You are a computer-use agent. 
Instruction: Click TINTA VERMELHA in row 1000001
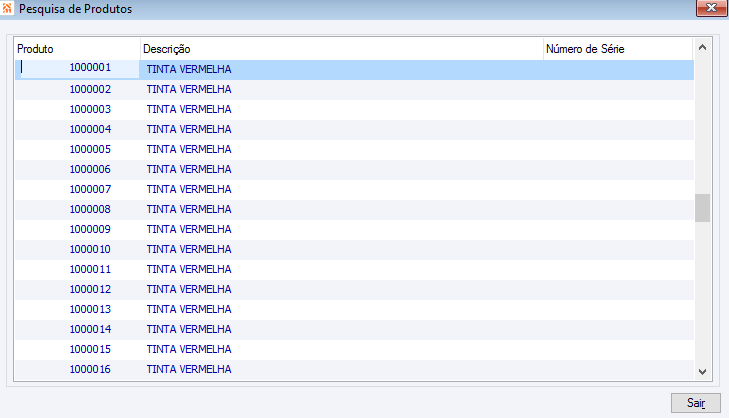(x=189, y=69)
